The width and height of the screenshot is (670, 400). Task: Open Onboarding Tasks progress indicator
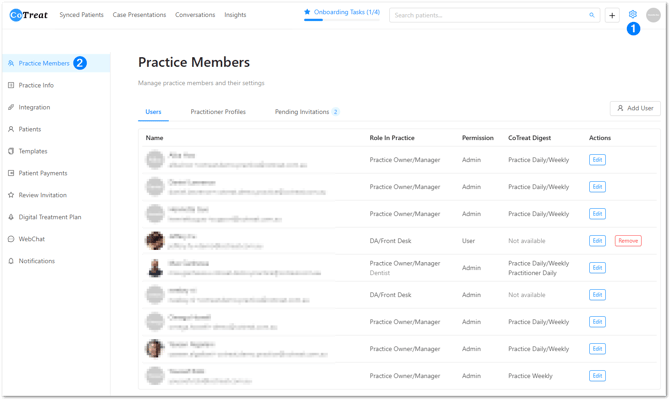point(342,12)
